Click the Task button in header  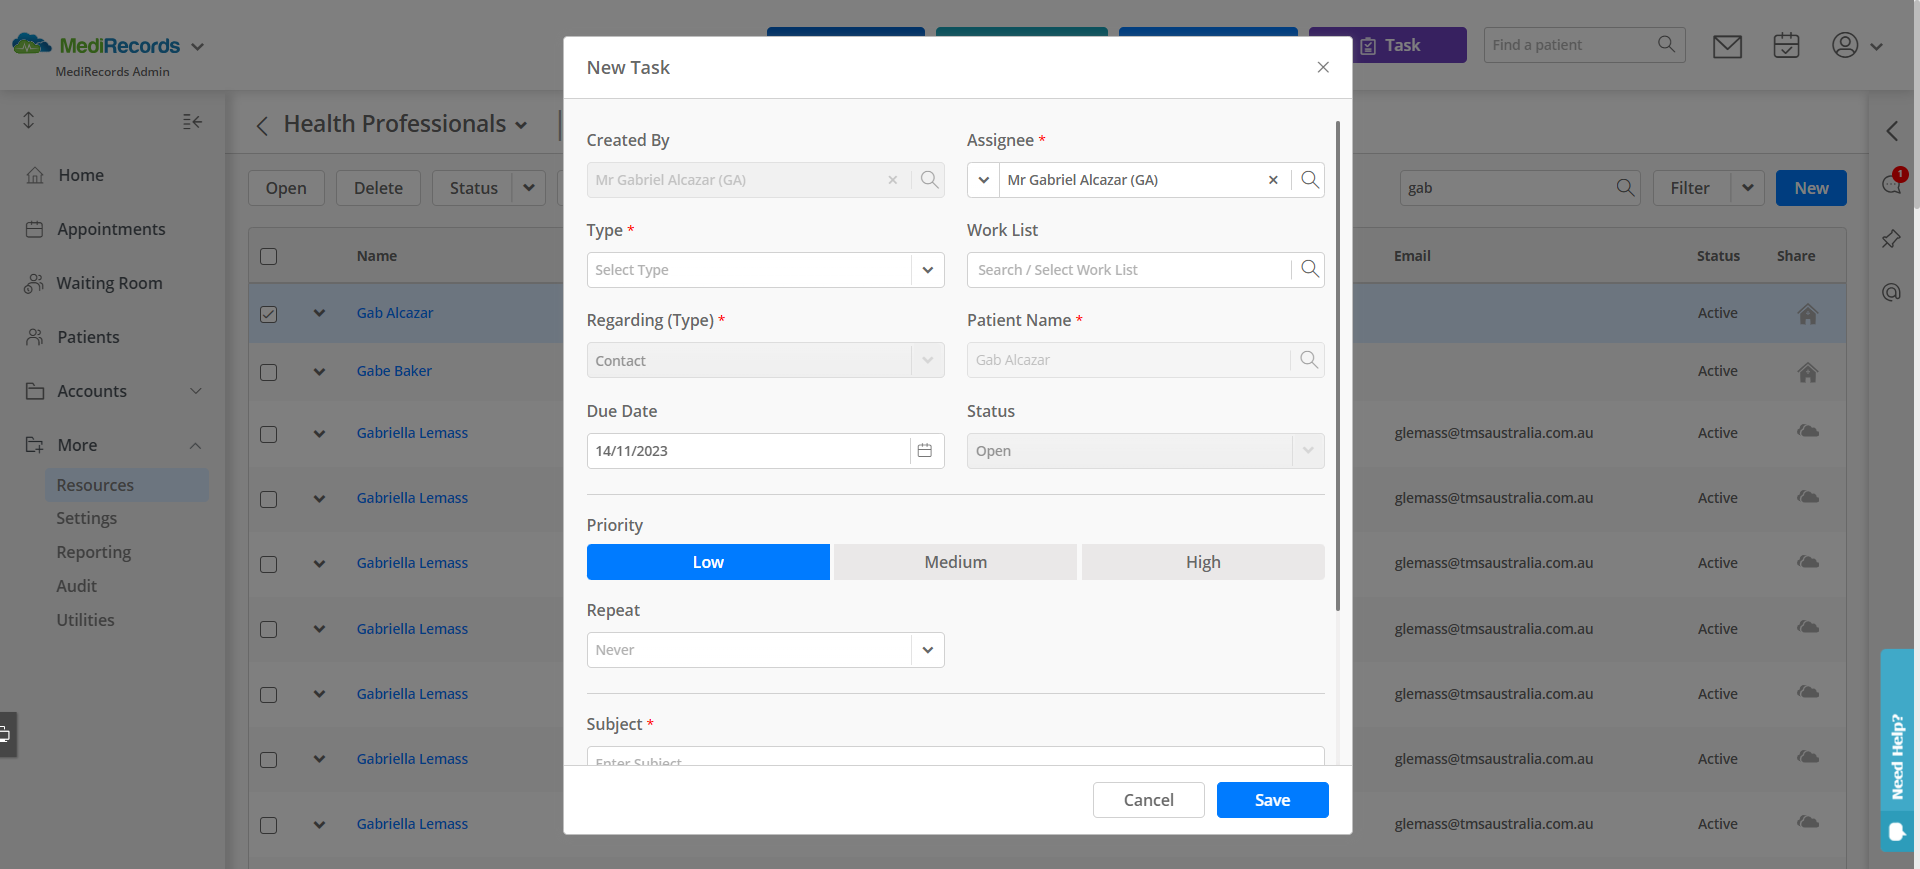pyautogui.click(x=1390, y=45)
